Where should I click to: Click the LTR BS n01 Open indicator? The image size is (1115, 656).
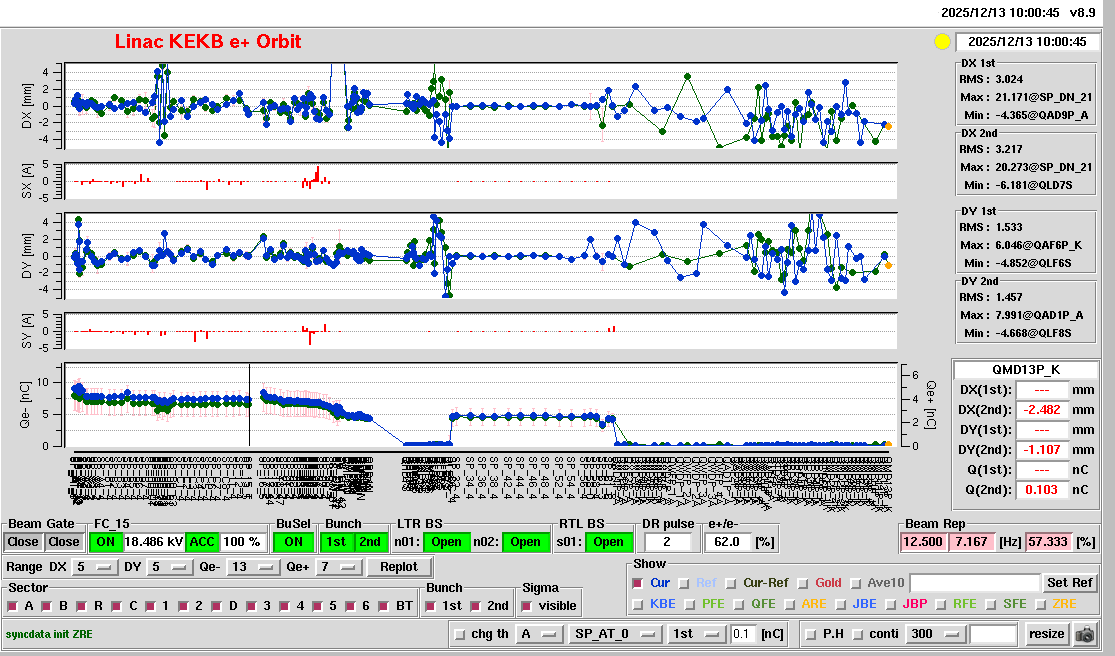445,542
